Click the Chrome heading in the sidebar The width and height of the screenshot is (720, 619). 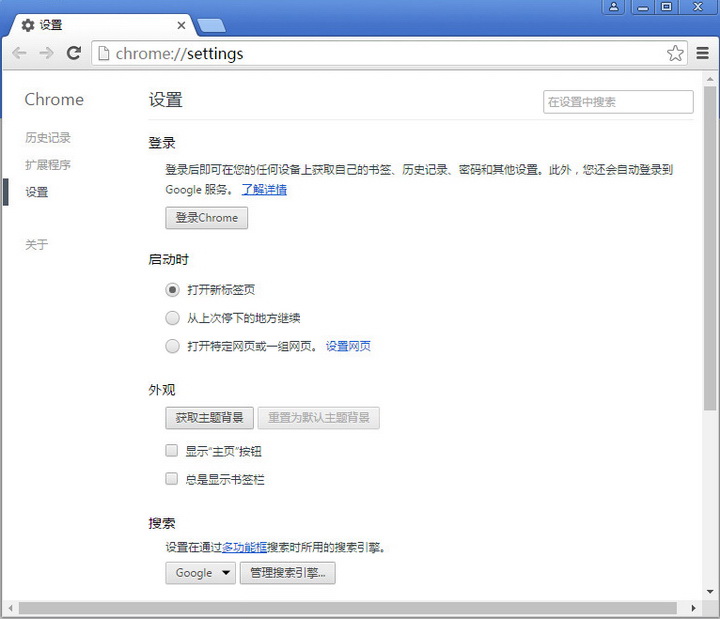click(x=54, y=100)
